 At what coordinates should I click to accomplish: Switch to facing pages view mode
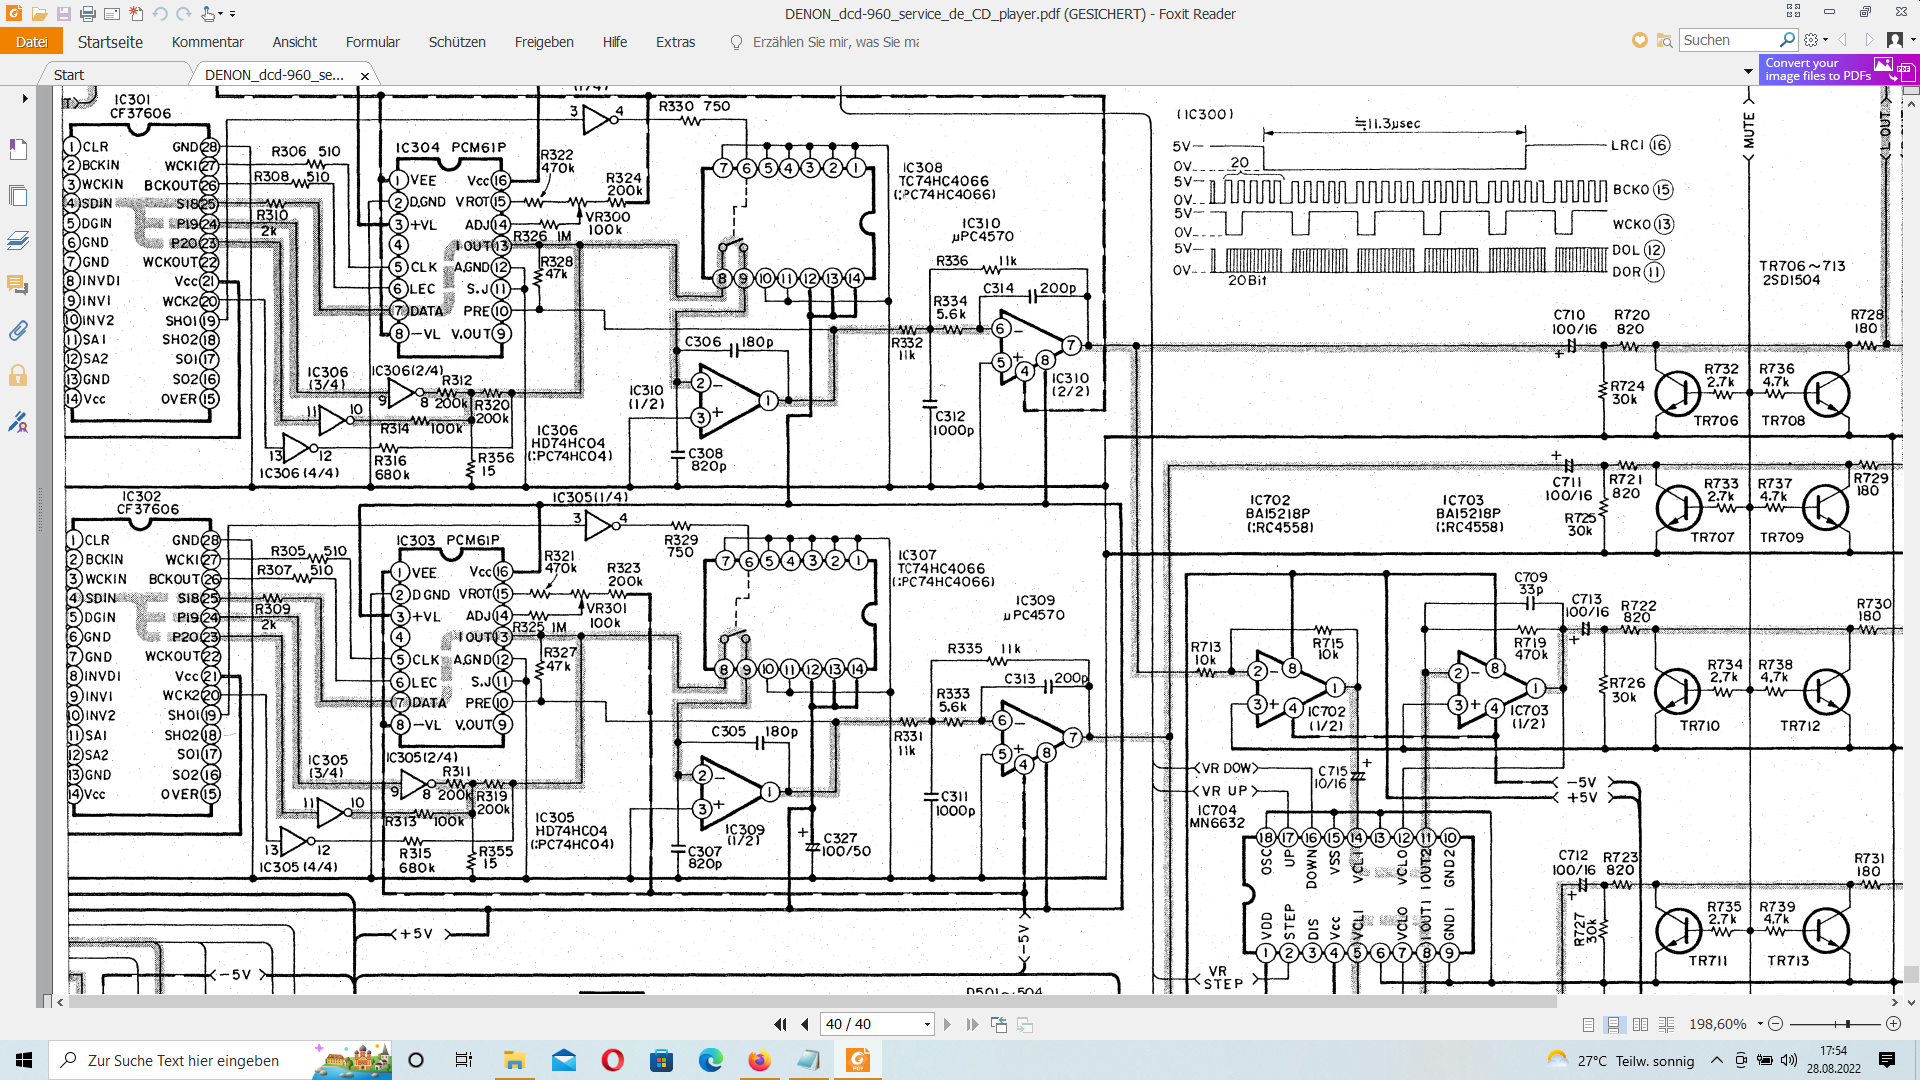pos(1640,1024)
